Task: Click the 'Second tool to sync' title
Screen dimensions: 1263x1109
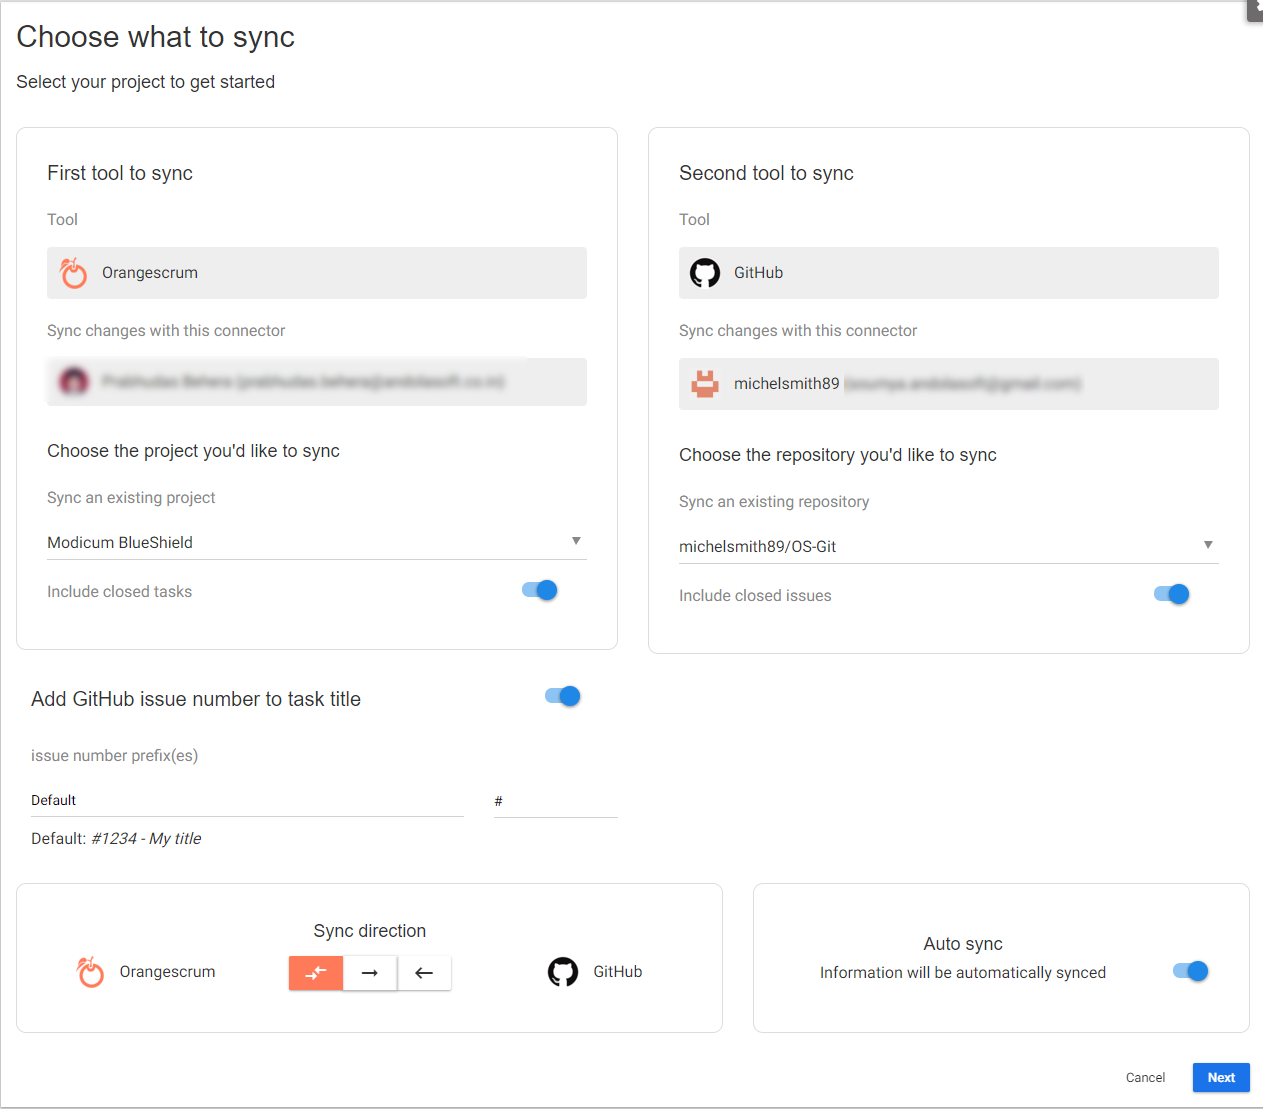Action: 766,173
